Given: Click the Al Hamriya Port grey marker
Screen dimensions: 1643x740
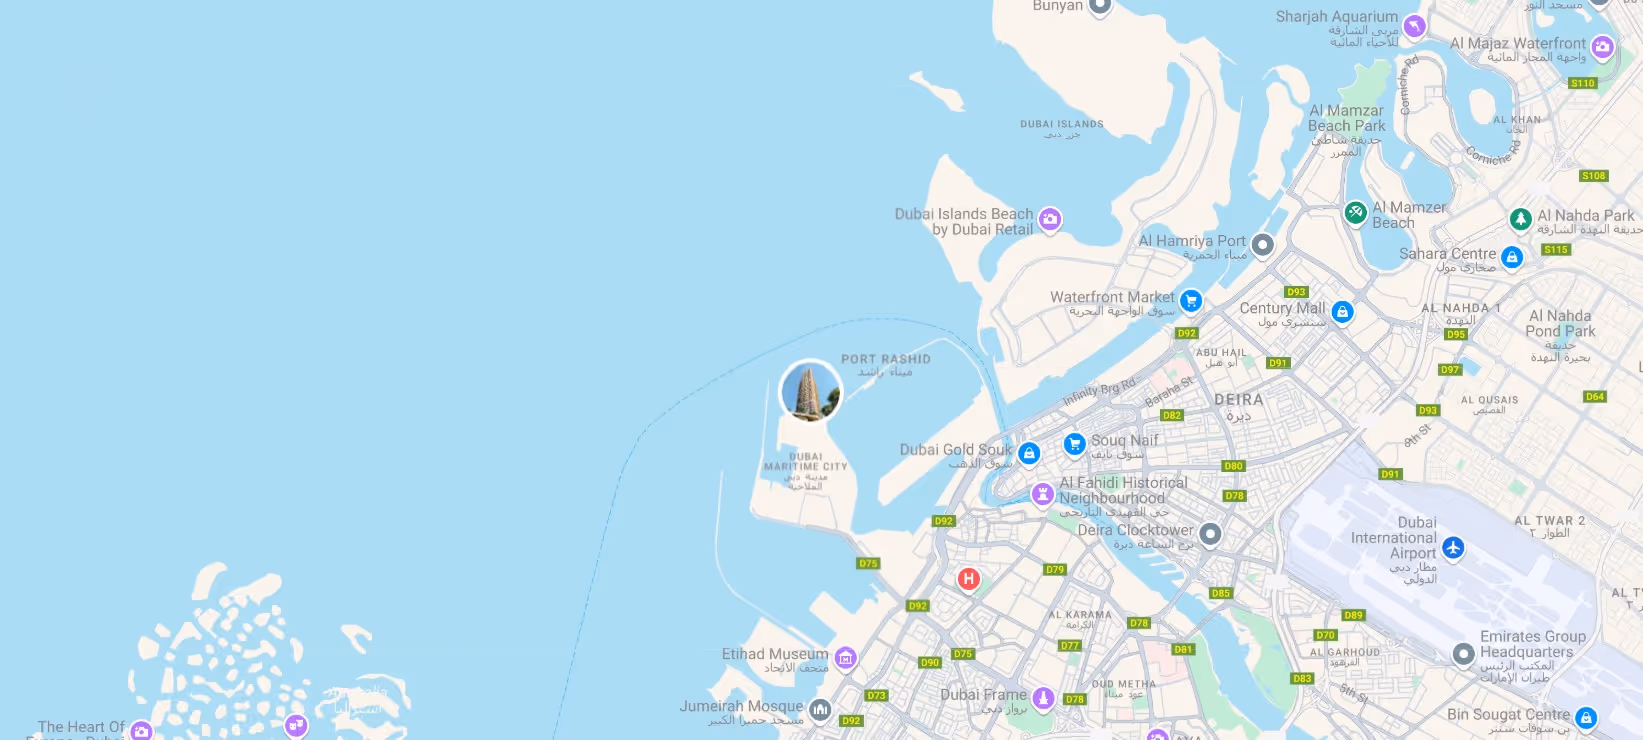Looking at the screenshot, I should click(x=1263, y=244).
